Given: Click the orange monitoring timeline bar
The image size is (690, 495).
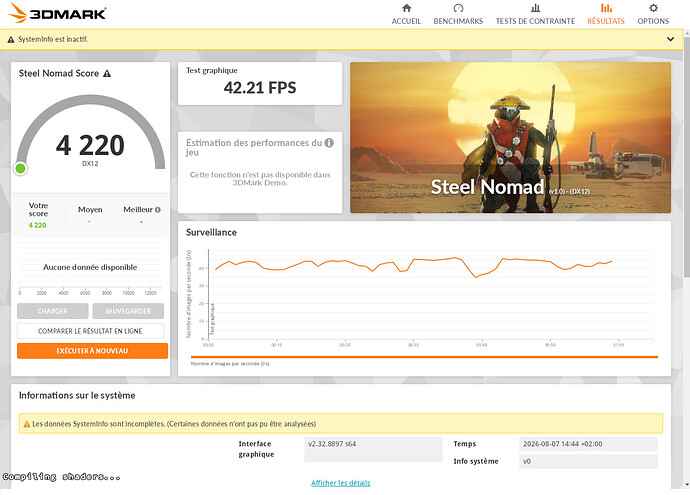Looking at the screenshot, I should click(x=424, y=357).
